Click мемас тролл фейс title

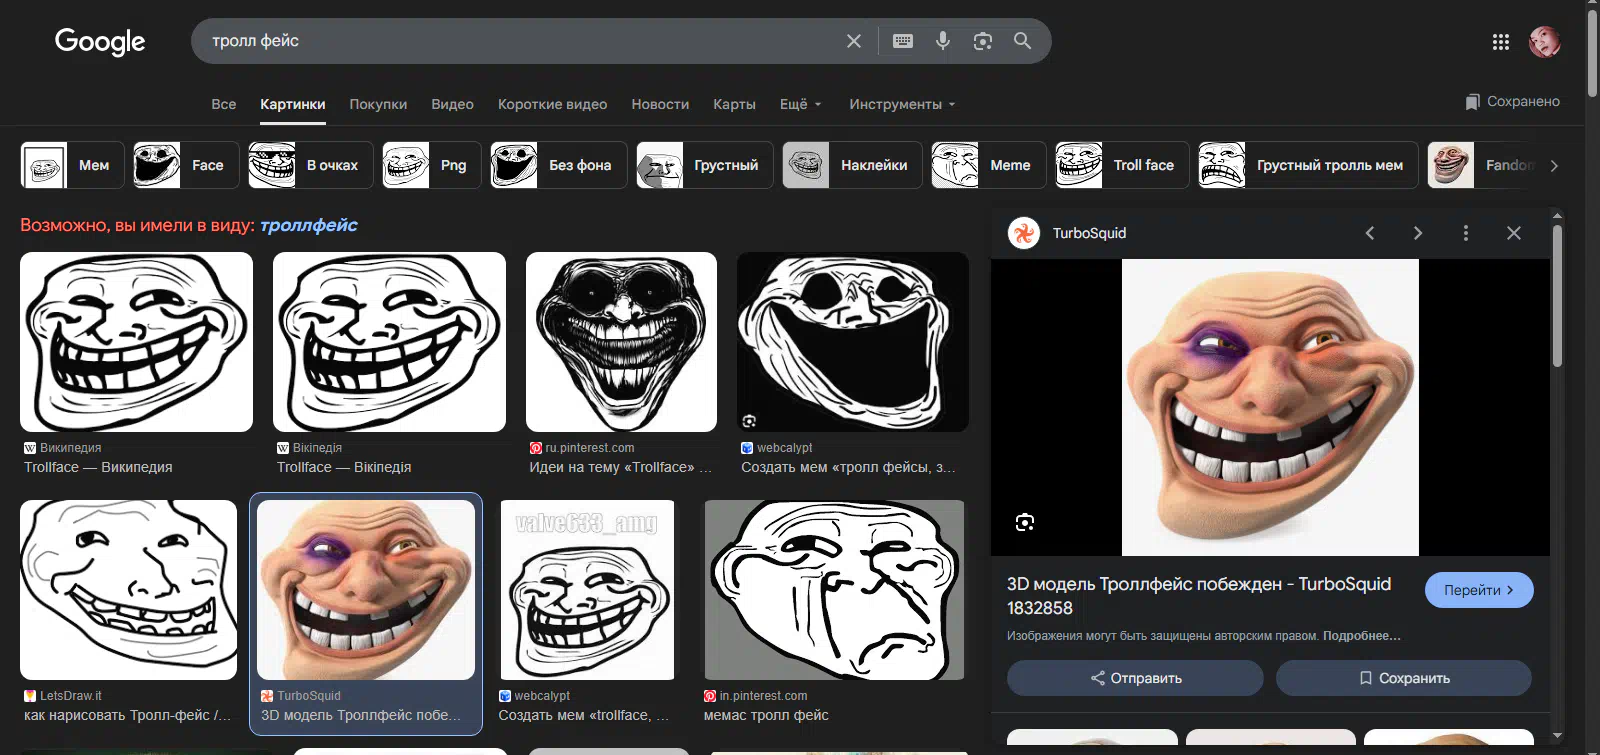coord(766,715)
